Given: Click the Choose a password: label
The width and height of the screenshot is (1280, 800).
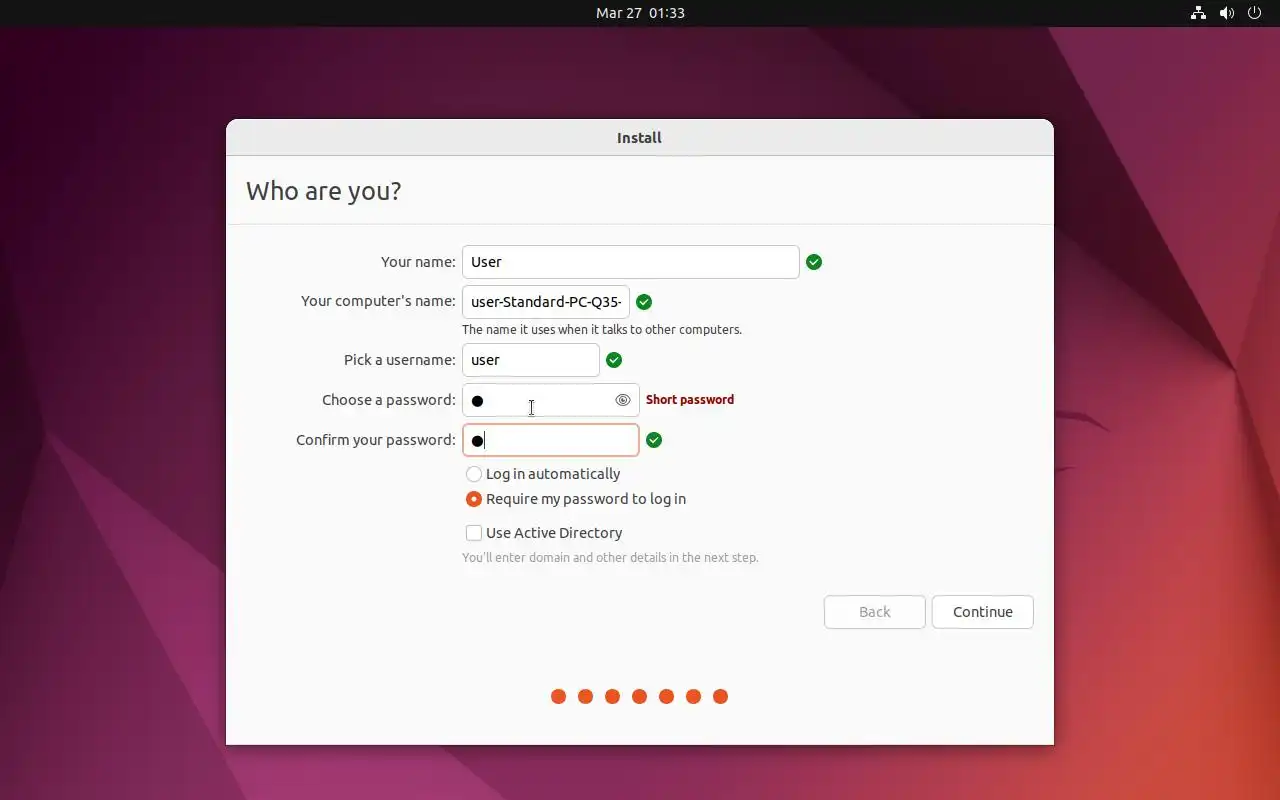Looking at the screenshot, I should pyautogui.click(x=389, y=400).
